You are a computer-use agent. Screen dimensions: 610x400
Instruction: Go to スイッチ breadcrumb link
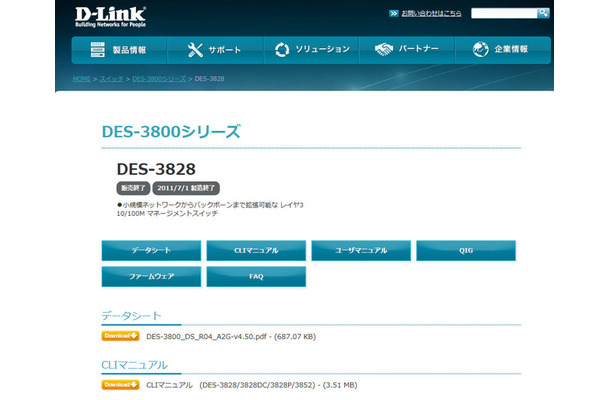(x=111, y=79)
